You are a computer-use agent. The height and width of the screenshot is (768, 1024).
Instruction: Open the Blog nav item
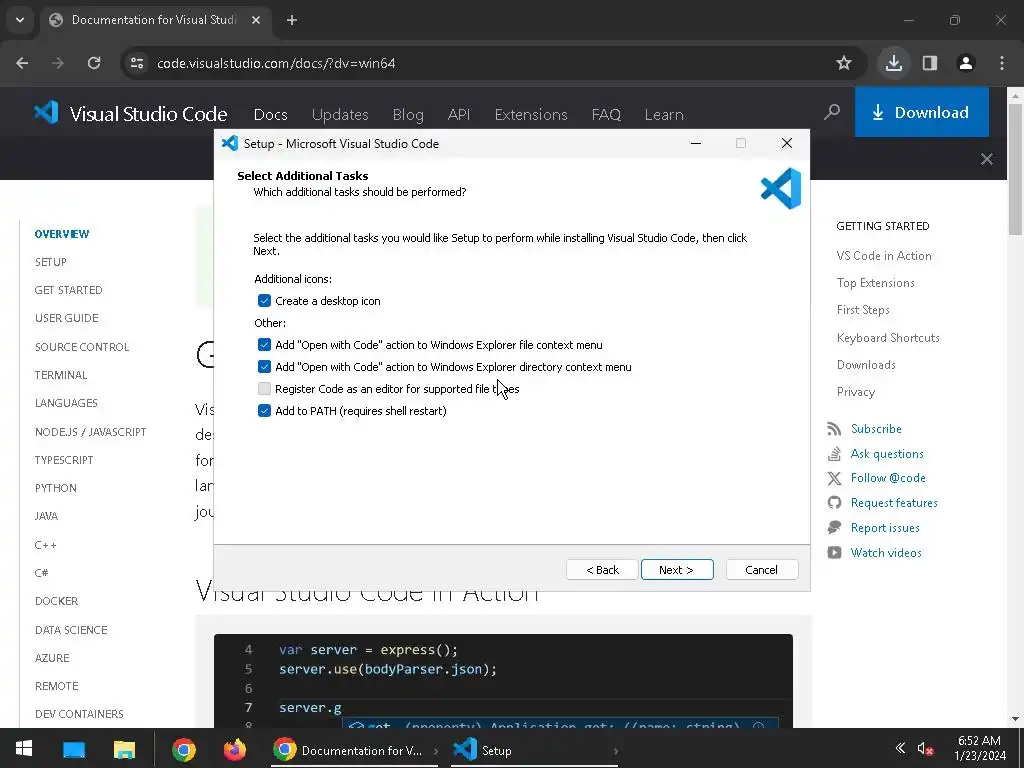(x=408, y=114)
